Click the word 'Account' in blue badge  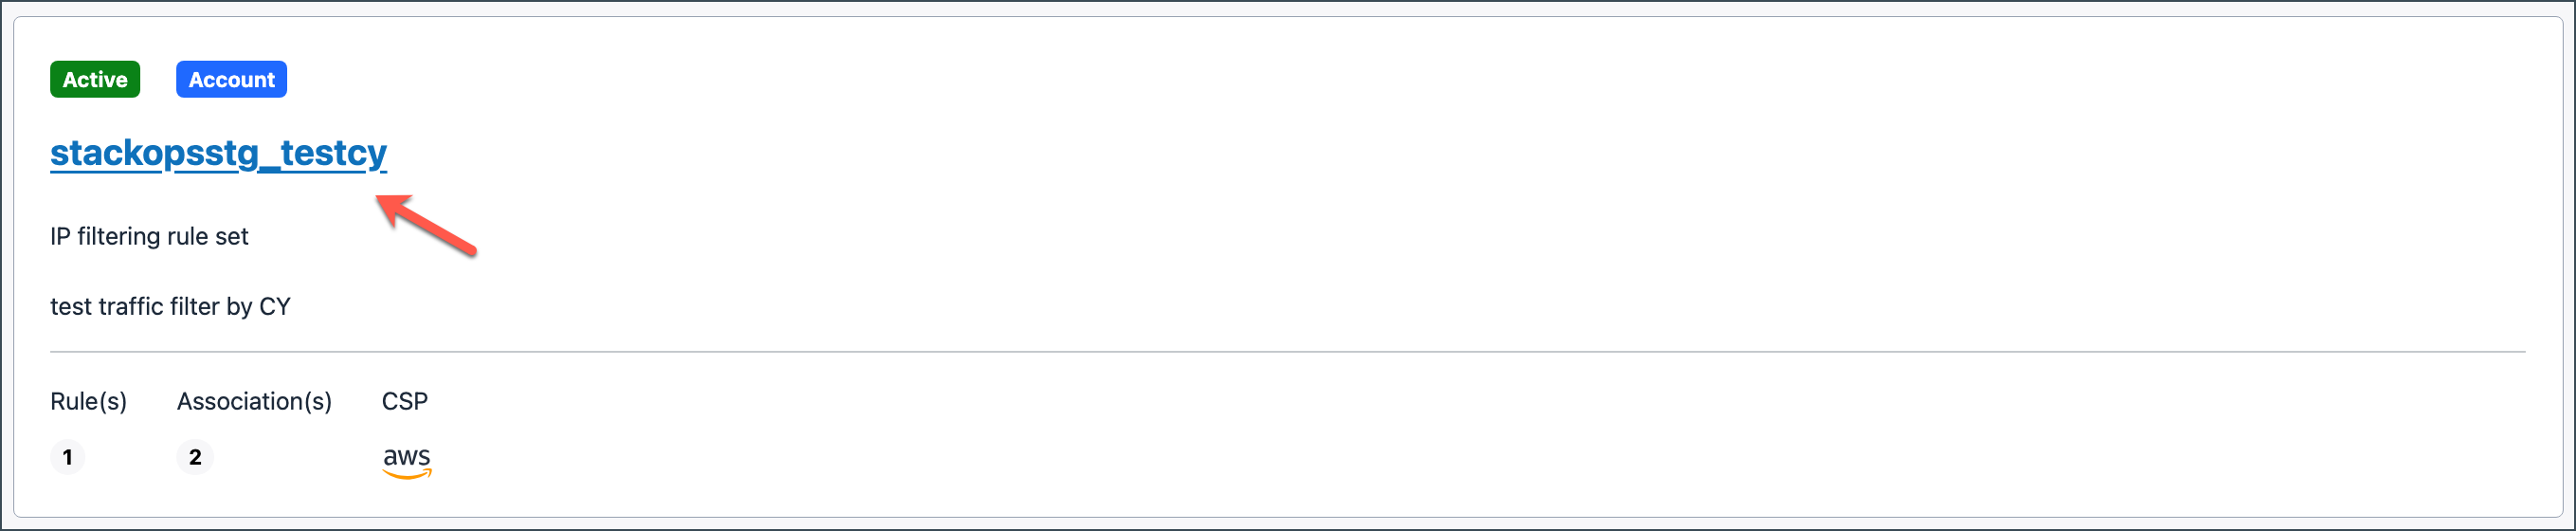pos(231,79)
